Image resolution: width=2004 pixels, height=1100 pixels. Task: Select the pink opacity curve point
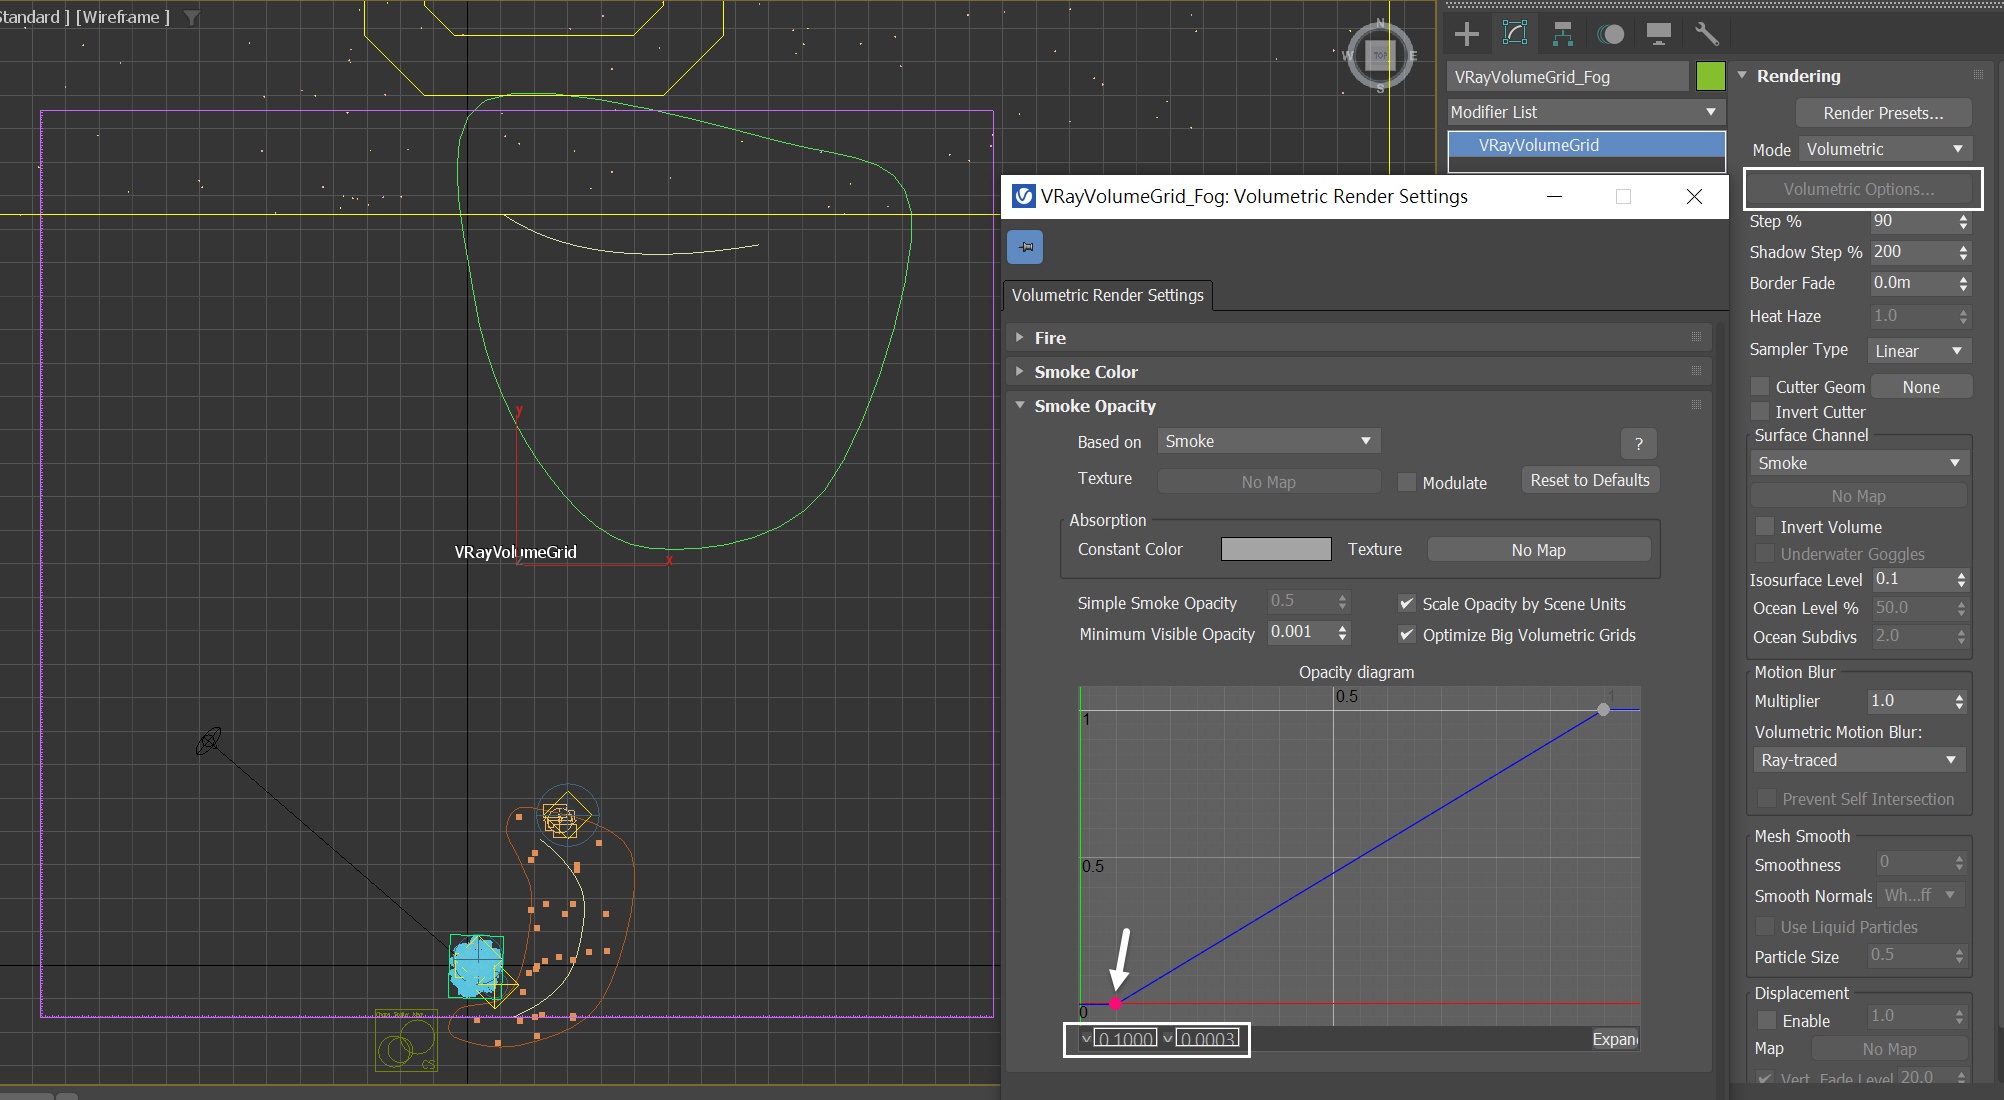coord(1116,1003)
